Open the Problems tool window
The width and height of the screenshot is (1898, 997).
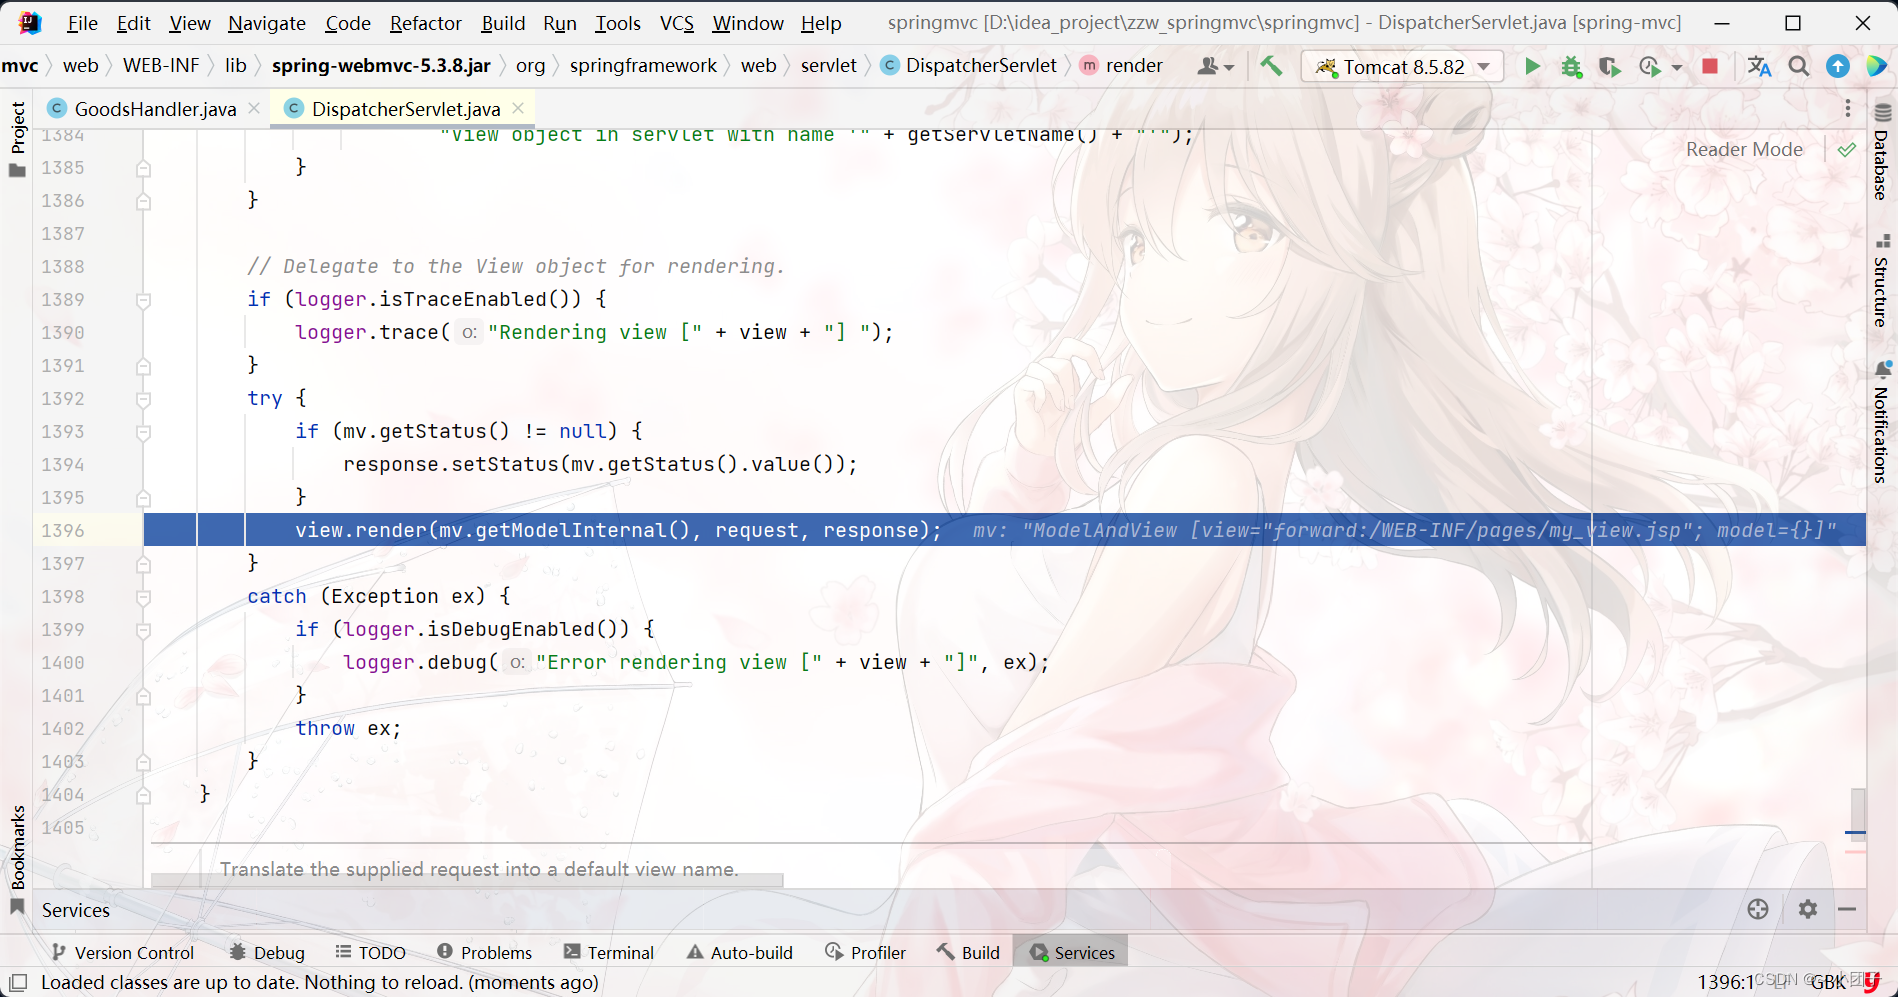(485, 952)
